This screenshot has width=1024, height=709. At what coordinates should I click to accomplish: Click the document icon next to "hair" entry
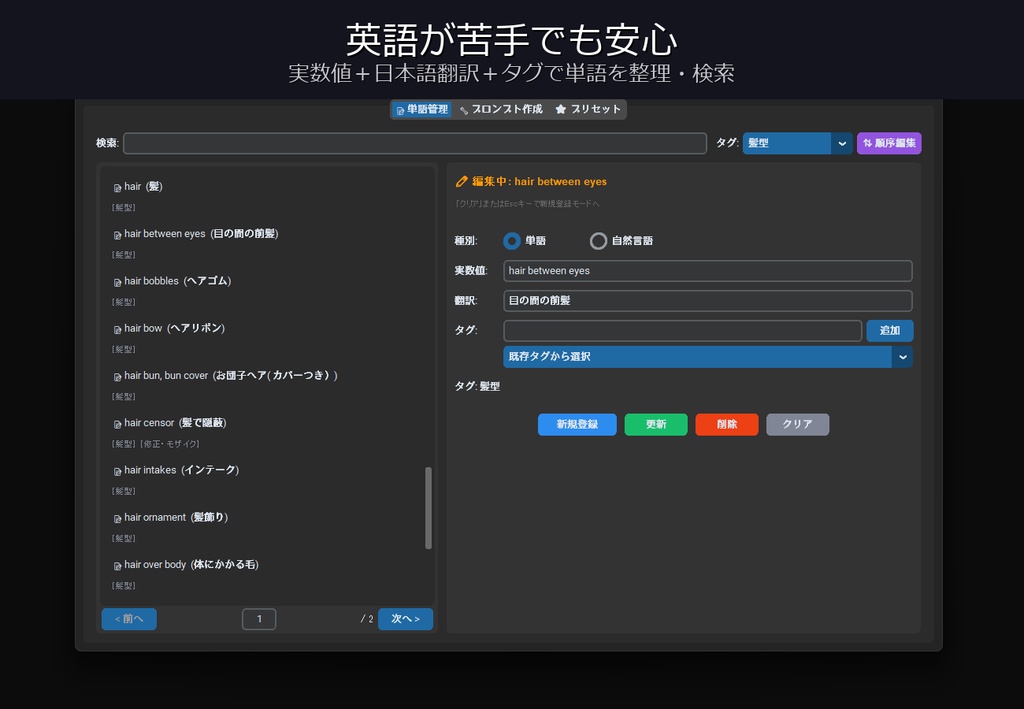pyautogui.click(x=117, y=186)
